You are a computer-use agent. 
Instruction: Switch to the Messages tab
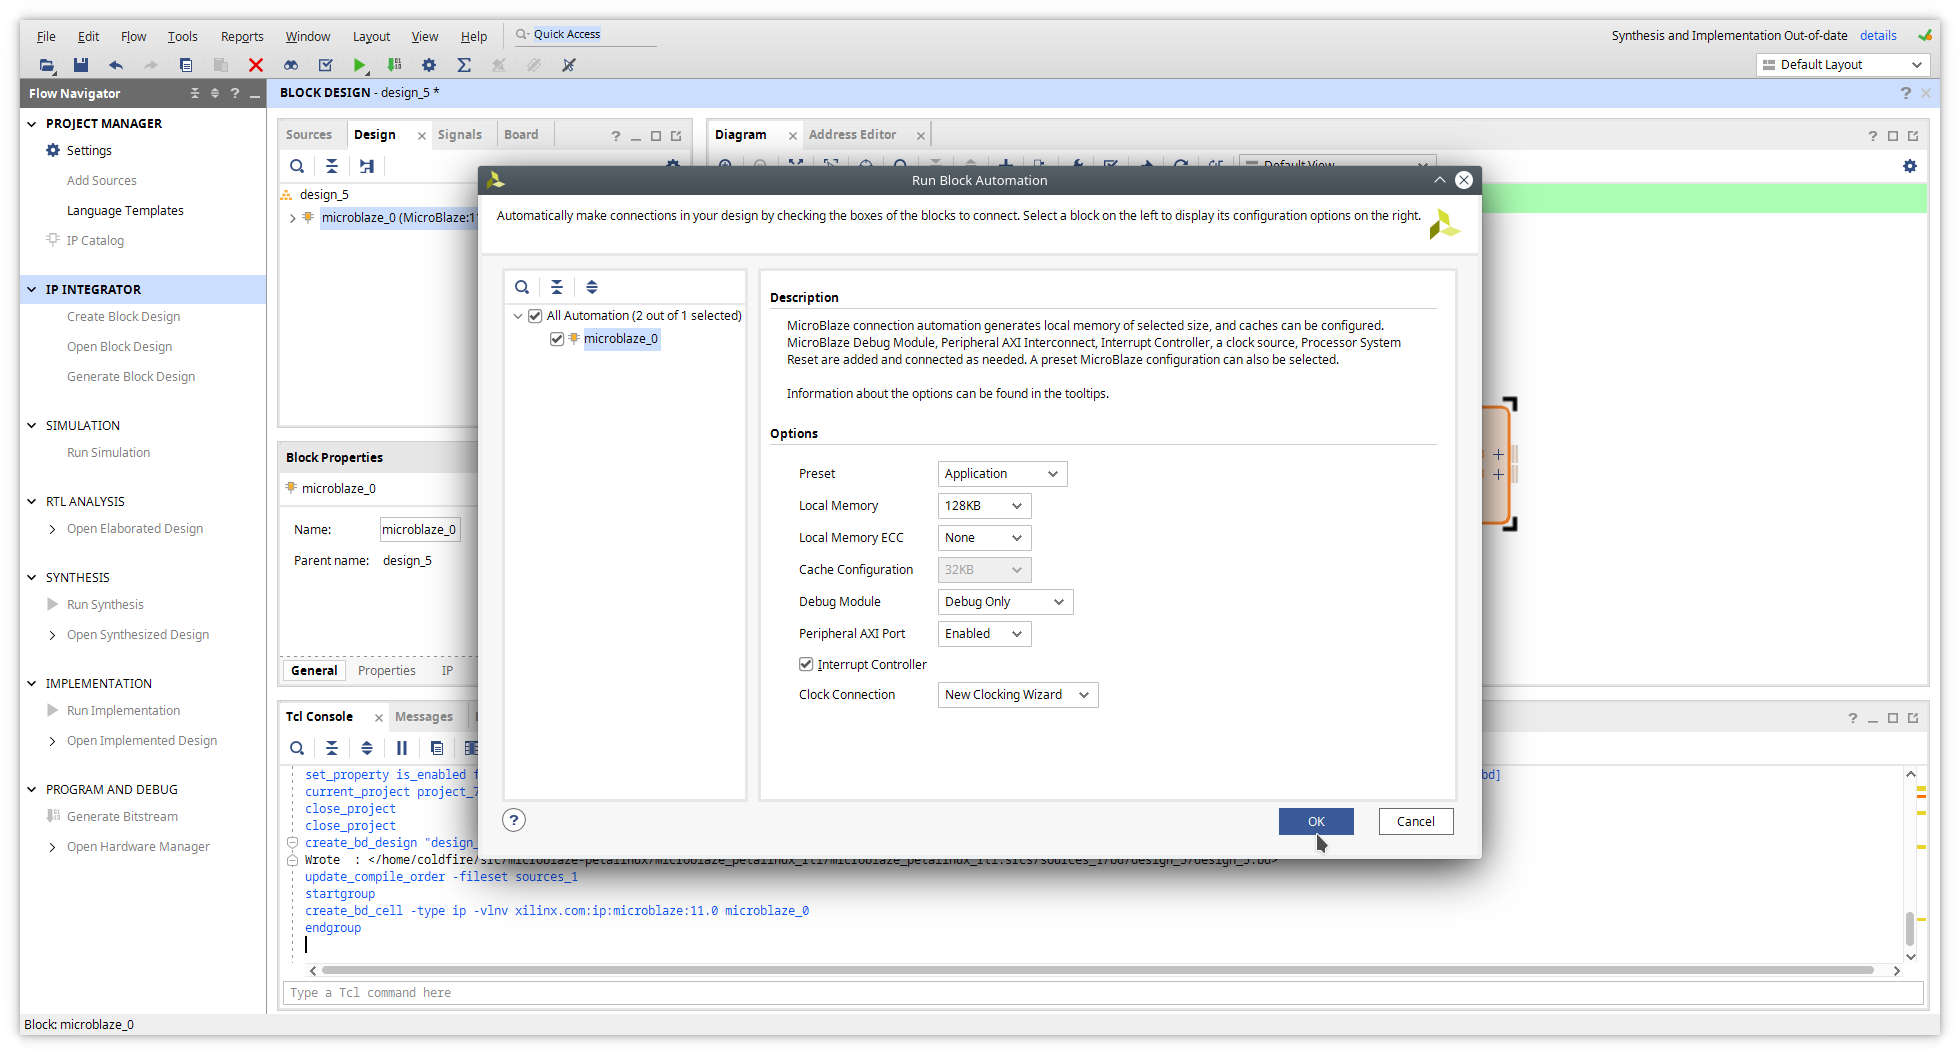[x=423, y=717]
